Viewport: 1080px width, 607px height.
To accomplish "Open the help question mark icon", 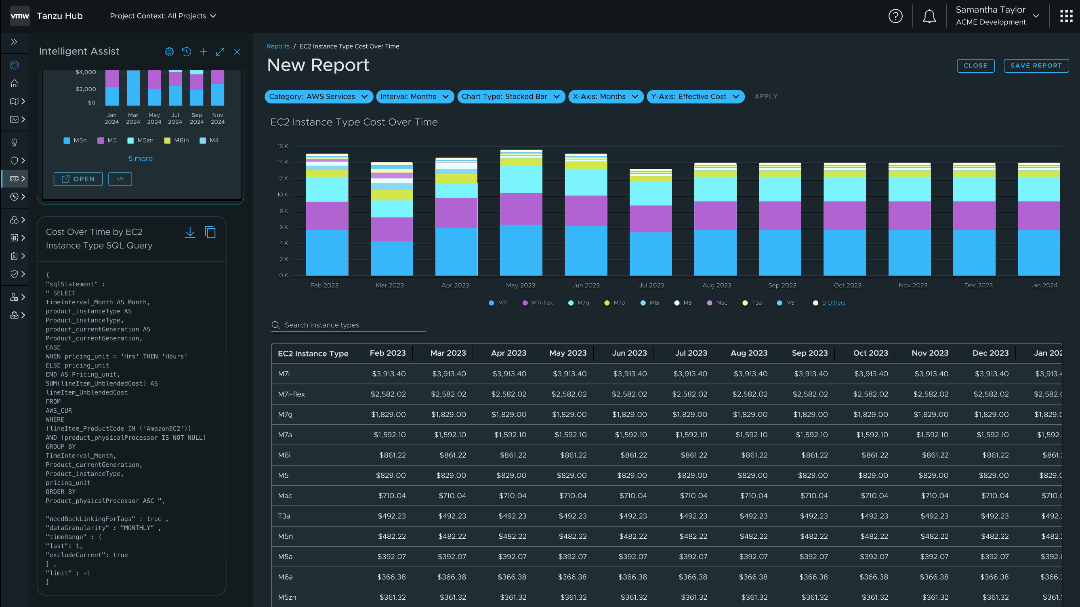I will click(895, 16).
